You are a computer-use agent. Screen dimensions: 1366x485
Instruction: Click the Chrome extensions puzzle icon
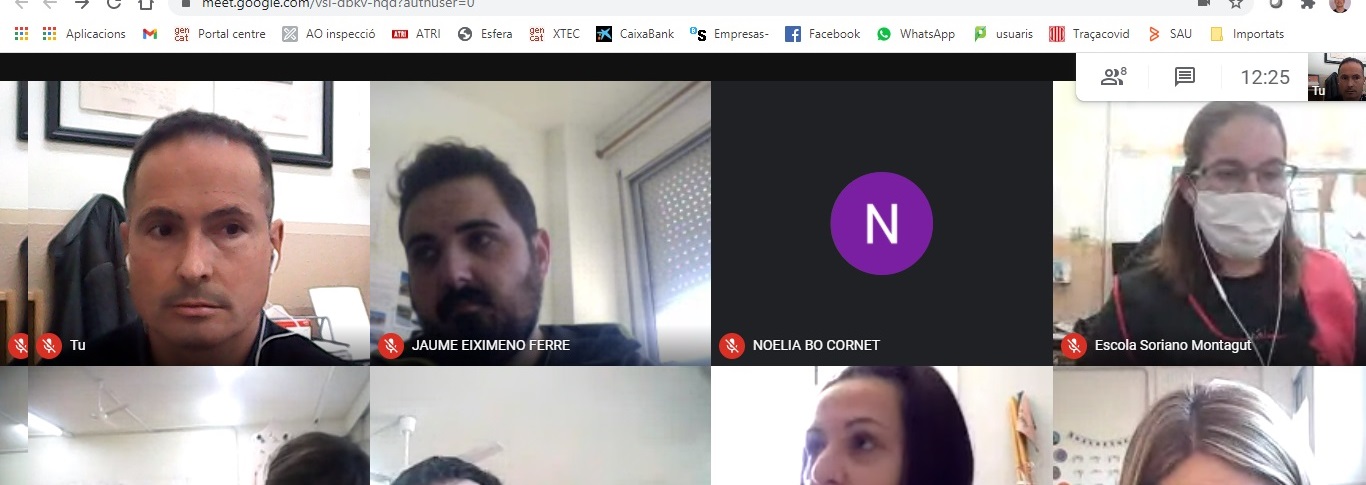(1307, 4)
